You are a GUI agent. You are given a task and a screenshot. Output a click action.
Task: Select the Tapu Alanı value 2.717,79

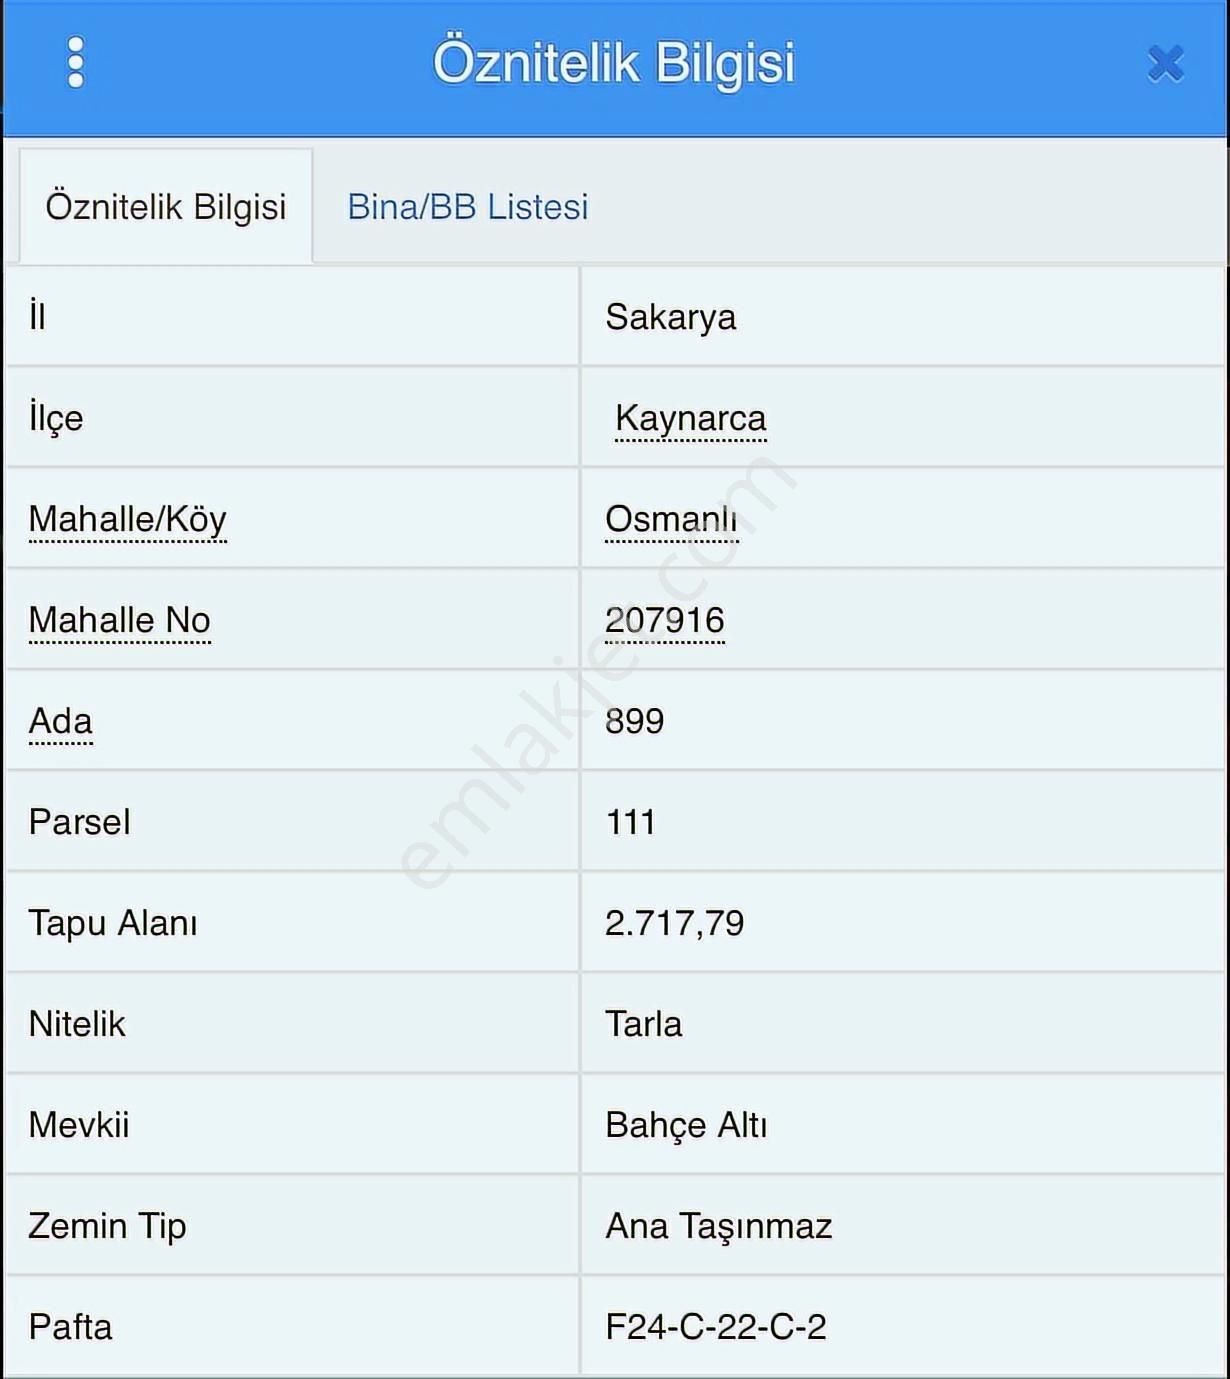tap(676, 923)
